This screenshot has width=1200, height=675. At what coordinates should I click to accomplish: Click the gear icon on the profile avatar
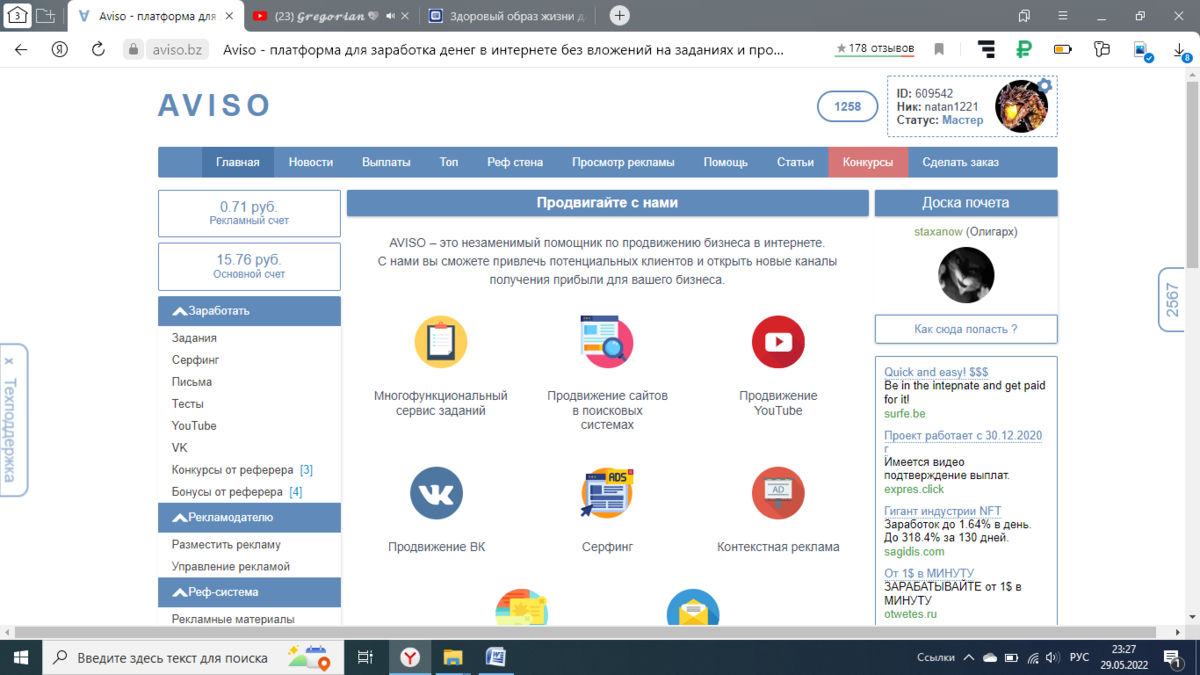[1045, 86]
